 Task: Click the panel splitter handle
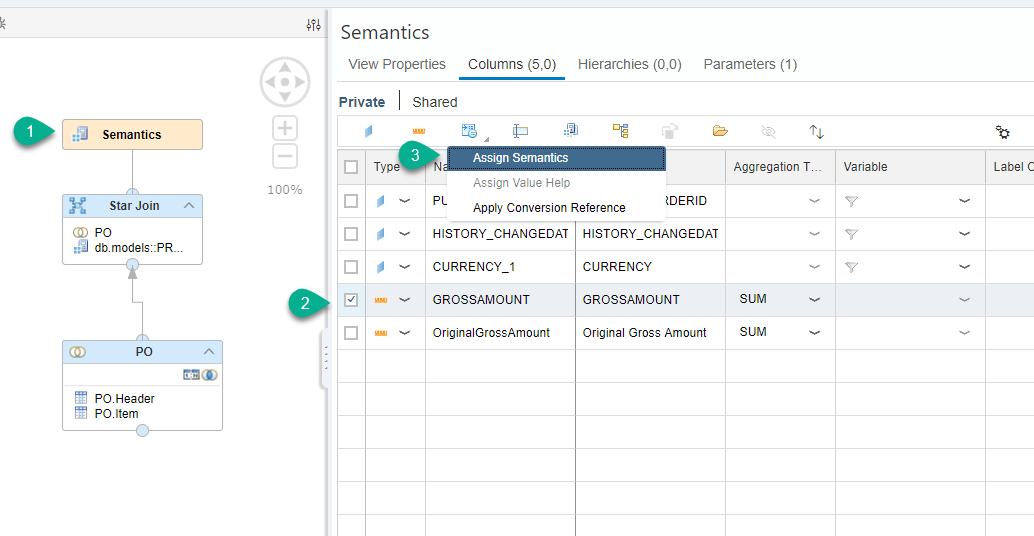click(x=325, y=359)
